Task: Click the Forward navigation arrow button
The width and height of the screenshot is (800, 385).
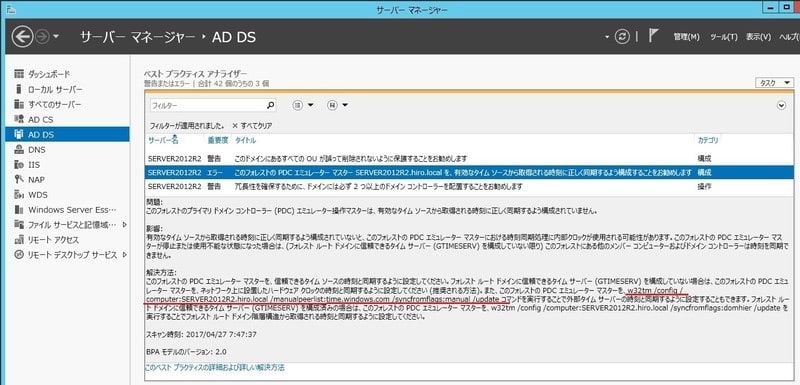Action: 42,37
